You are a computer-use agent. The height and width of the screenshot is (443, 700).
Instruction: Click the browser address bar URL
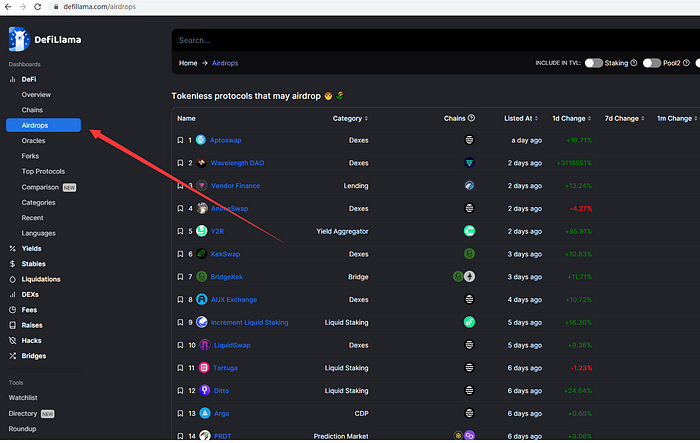point(100,7)
